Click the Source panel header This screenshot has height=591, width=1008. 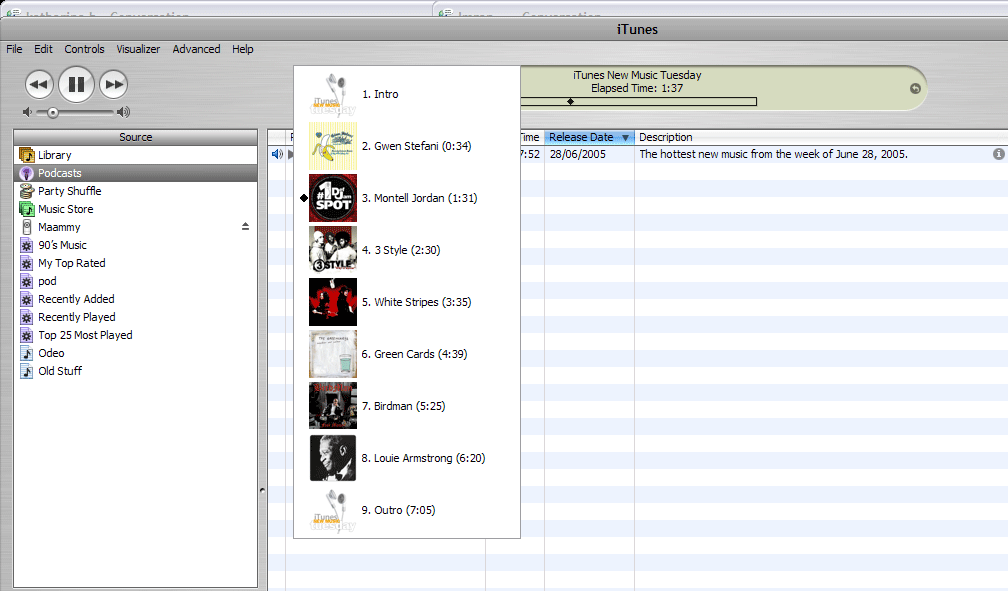(136, 137)
